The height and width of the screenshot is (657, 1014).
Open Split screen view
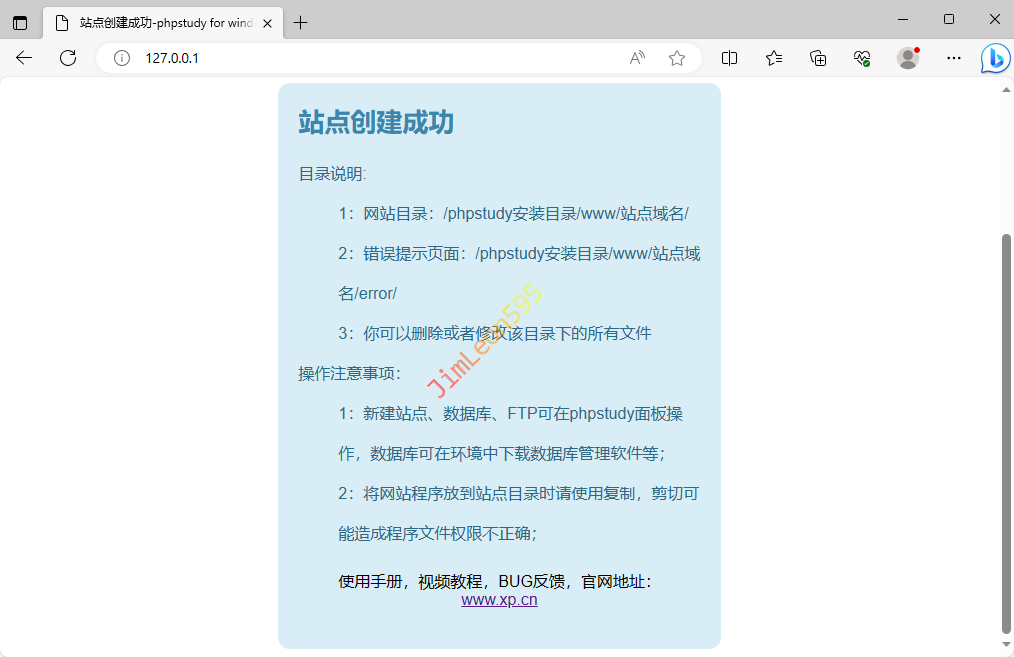click(730, 58)
